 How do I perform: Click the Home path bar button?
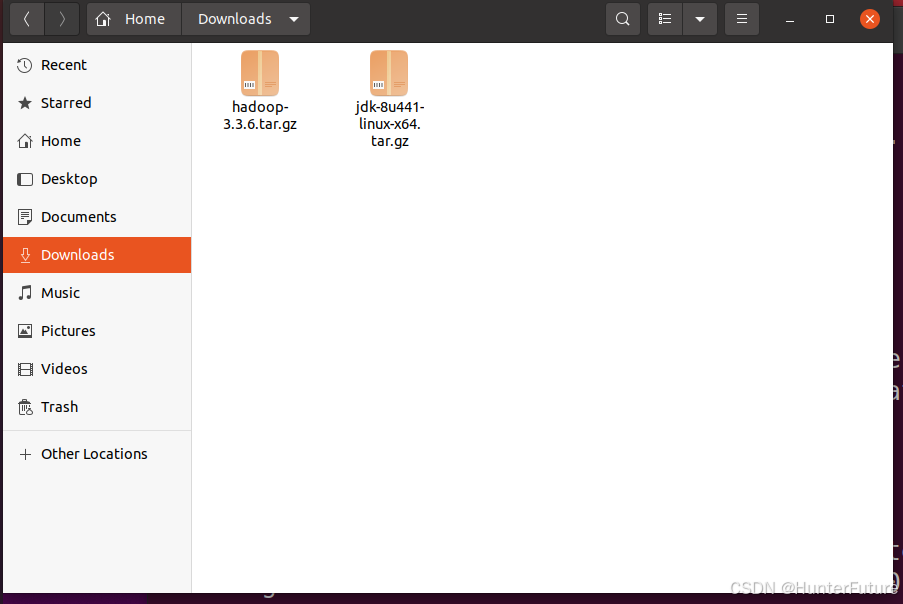[134, 19]
